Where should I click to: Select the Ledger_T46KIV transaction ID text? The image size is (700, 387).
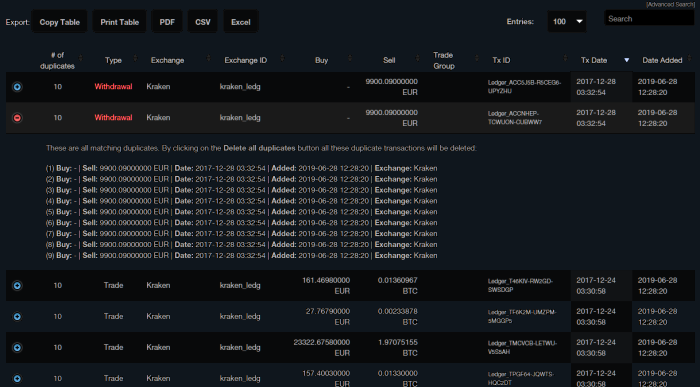[520, 285]
